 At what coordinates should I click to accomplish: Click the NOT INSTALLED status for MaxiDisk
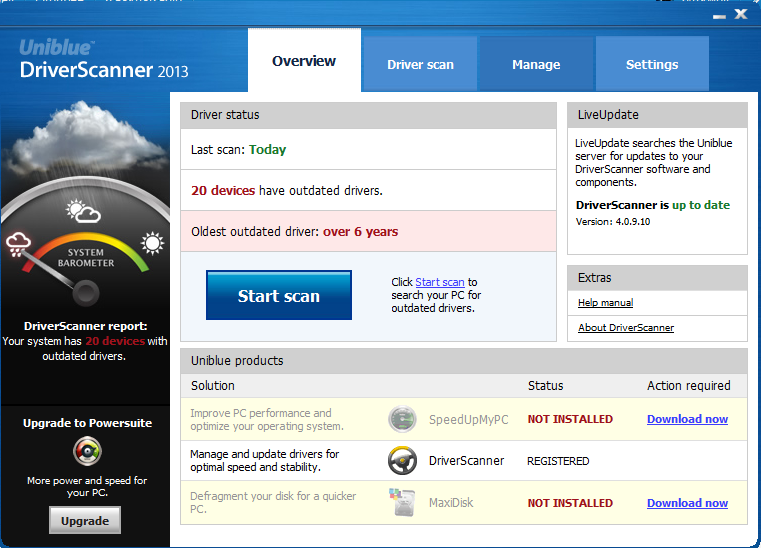tap(570, 503)
